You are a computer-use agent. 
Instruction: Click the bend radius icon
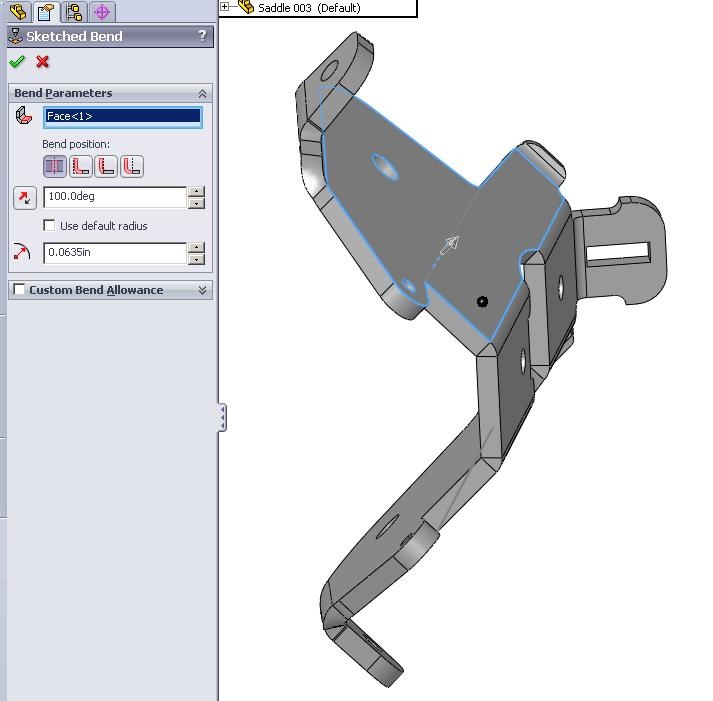tap(22, 252)
